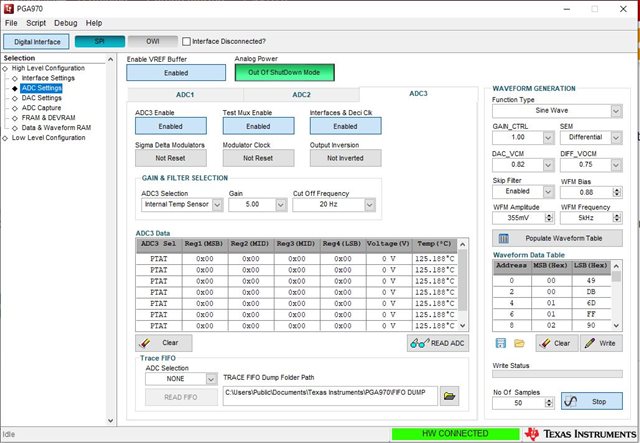Click the Digital Interface button
Viewport: 640px width, 443px height.
coord(37,42)
